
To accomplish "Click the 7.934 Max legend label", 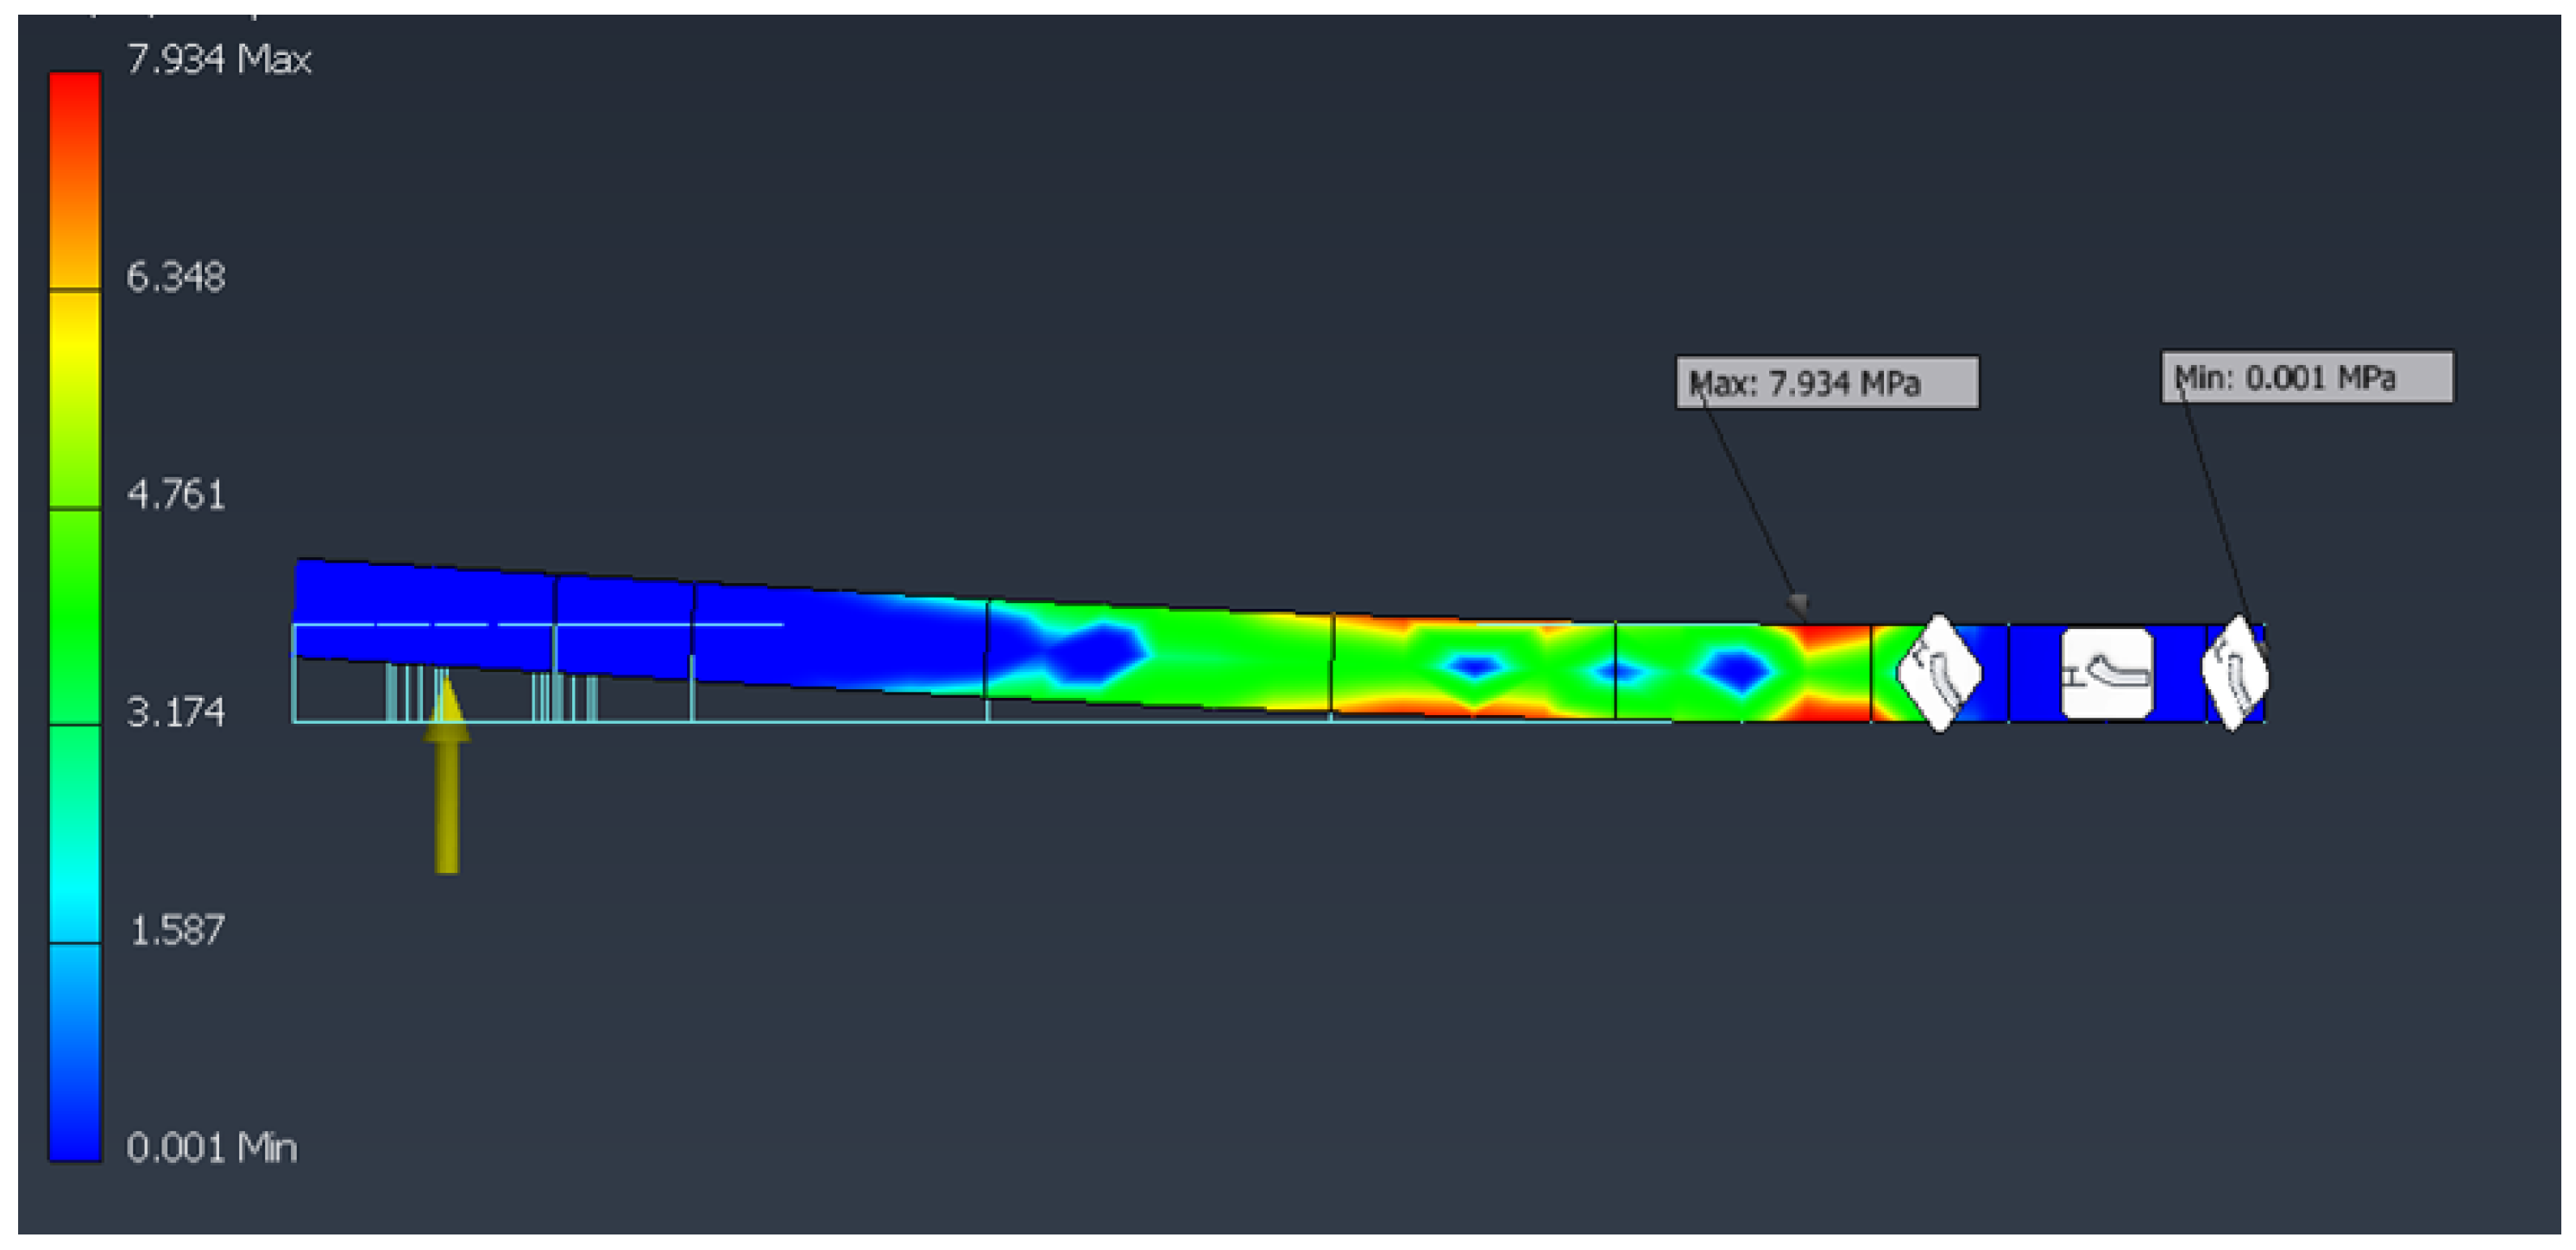I will pos(218,60).
